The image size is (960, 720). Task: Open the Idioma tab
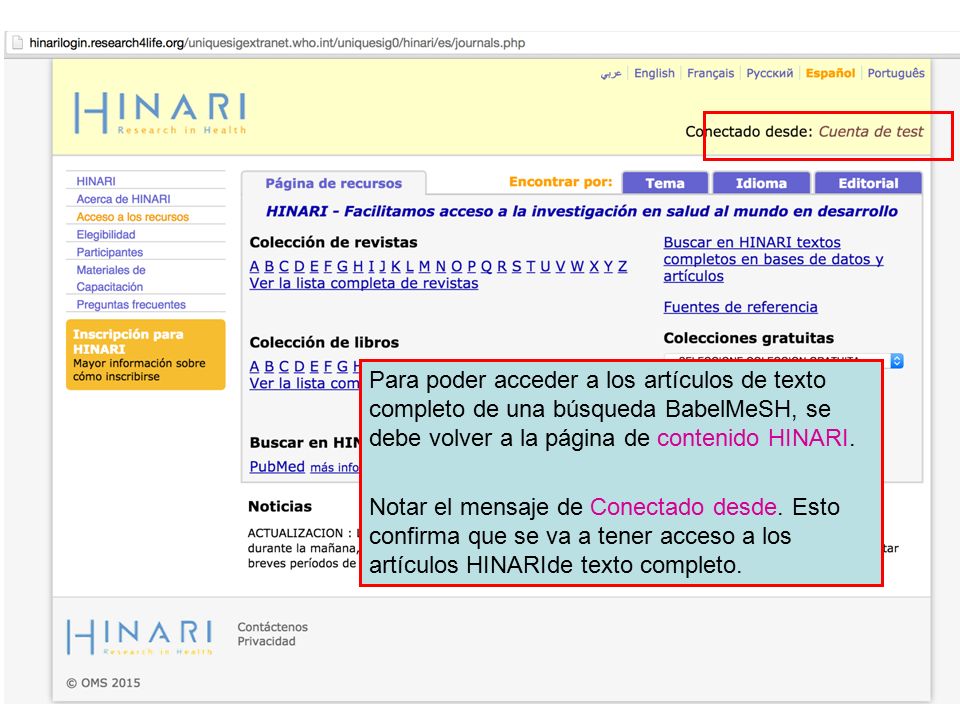click(x=761, y=183)
